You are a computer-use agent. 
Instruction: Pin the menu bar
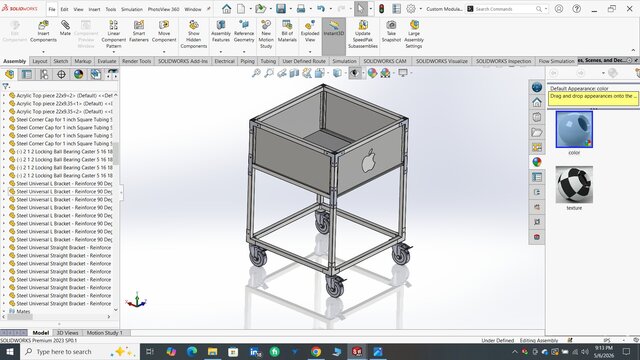[x=209, y=9]
